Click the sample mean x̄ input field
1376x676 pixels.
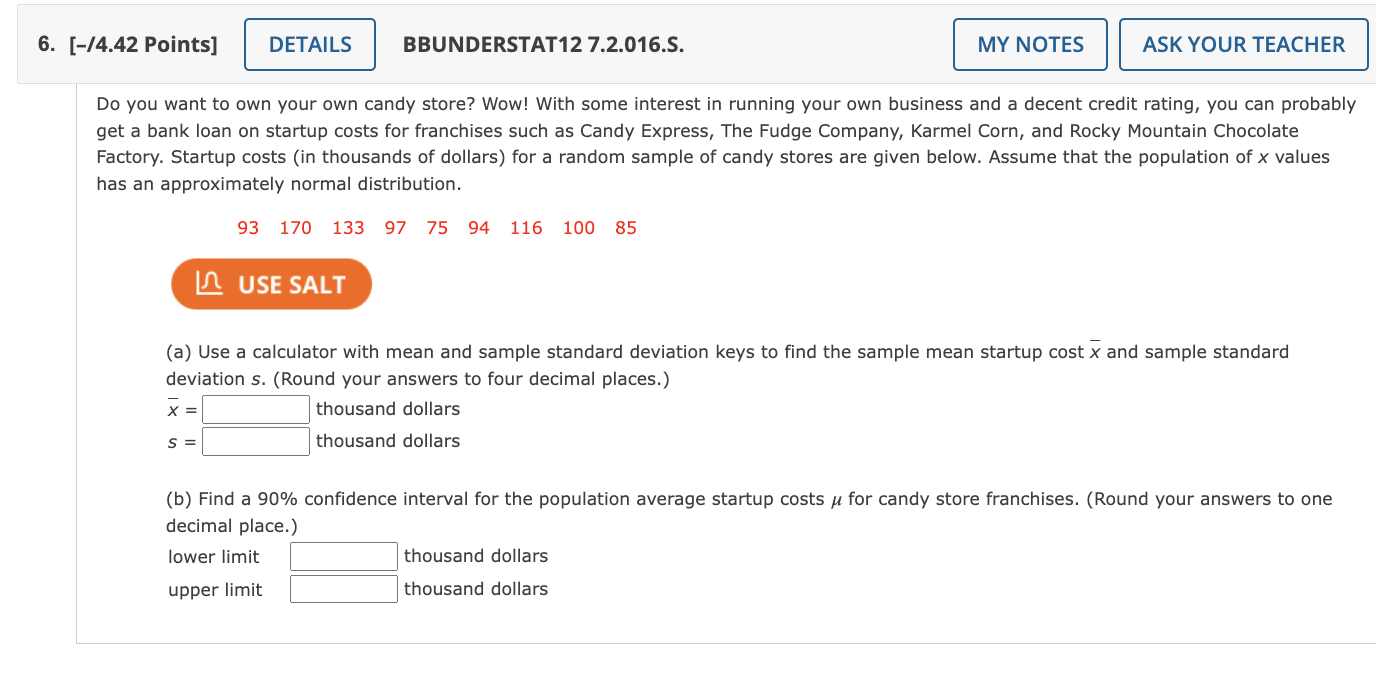pos(255,408)
